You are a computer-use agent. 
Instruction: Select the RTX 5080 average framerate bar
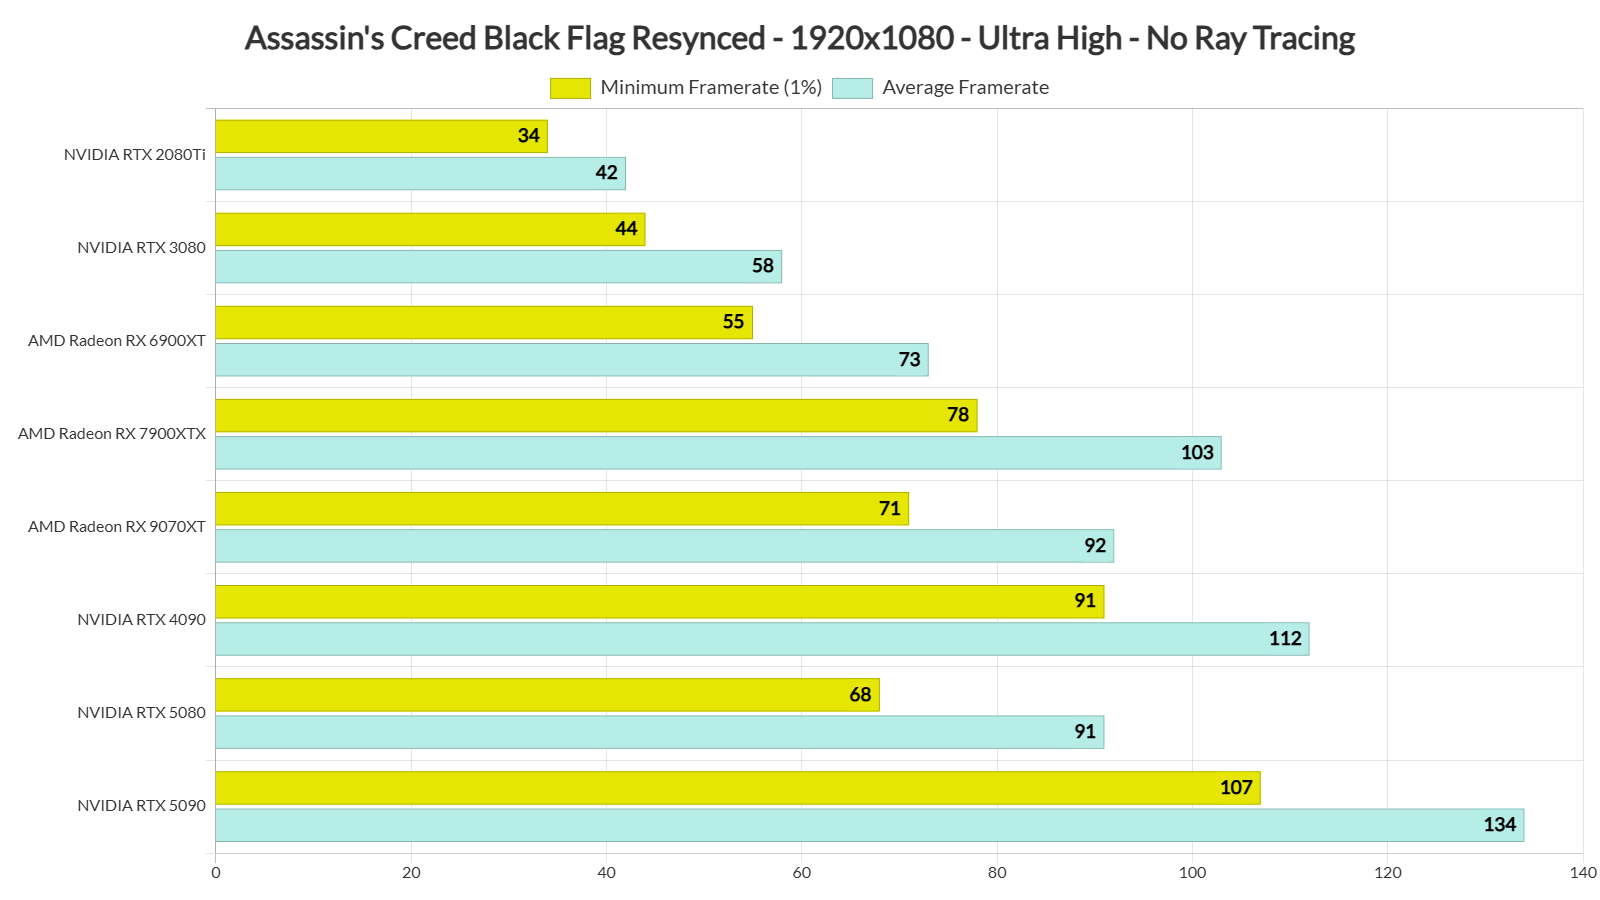point(660,732)
